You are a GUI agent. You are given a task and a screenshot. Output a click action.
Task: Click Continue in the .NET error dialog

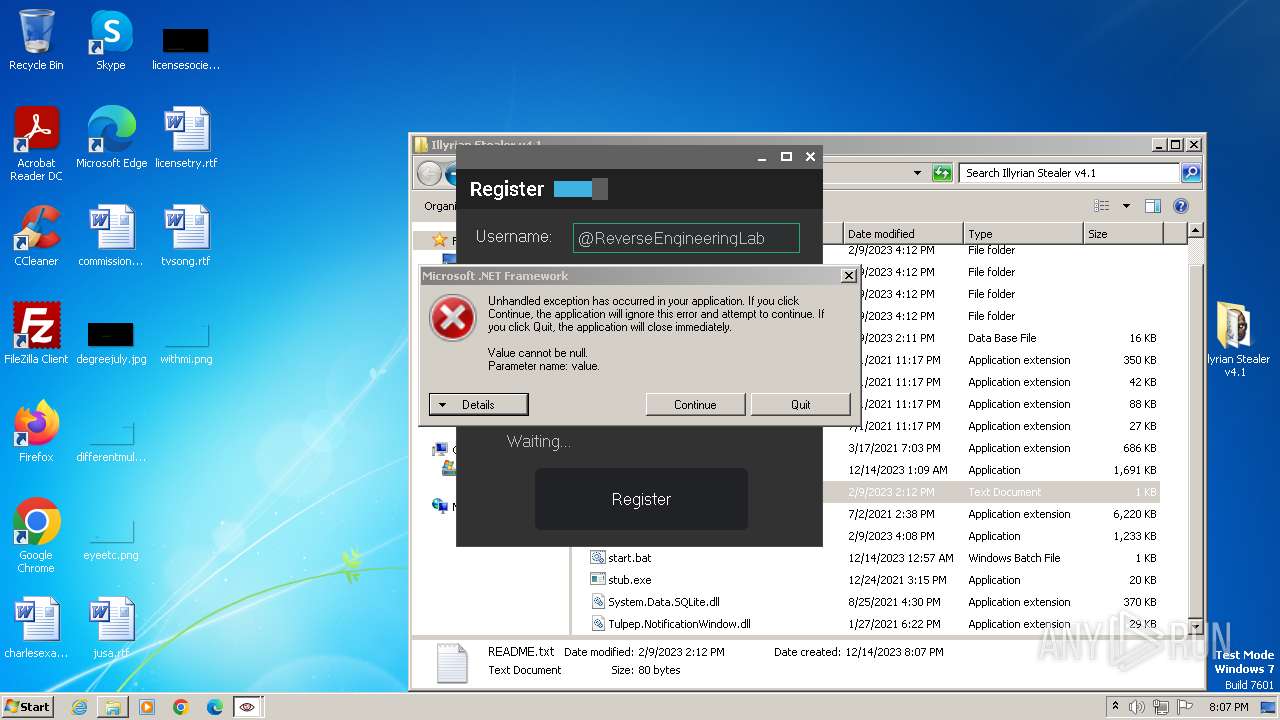tap(695, 405)
